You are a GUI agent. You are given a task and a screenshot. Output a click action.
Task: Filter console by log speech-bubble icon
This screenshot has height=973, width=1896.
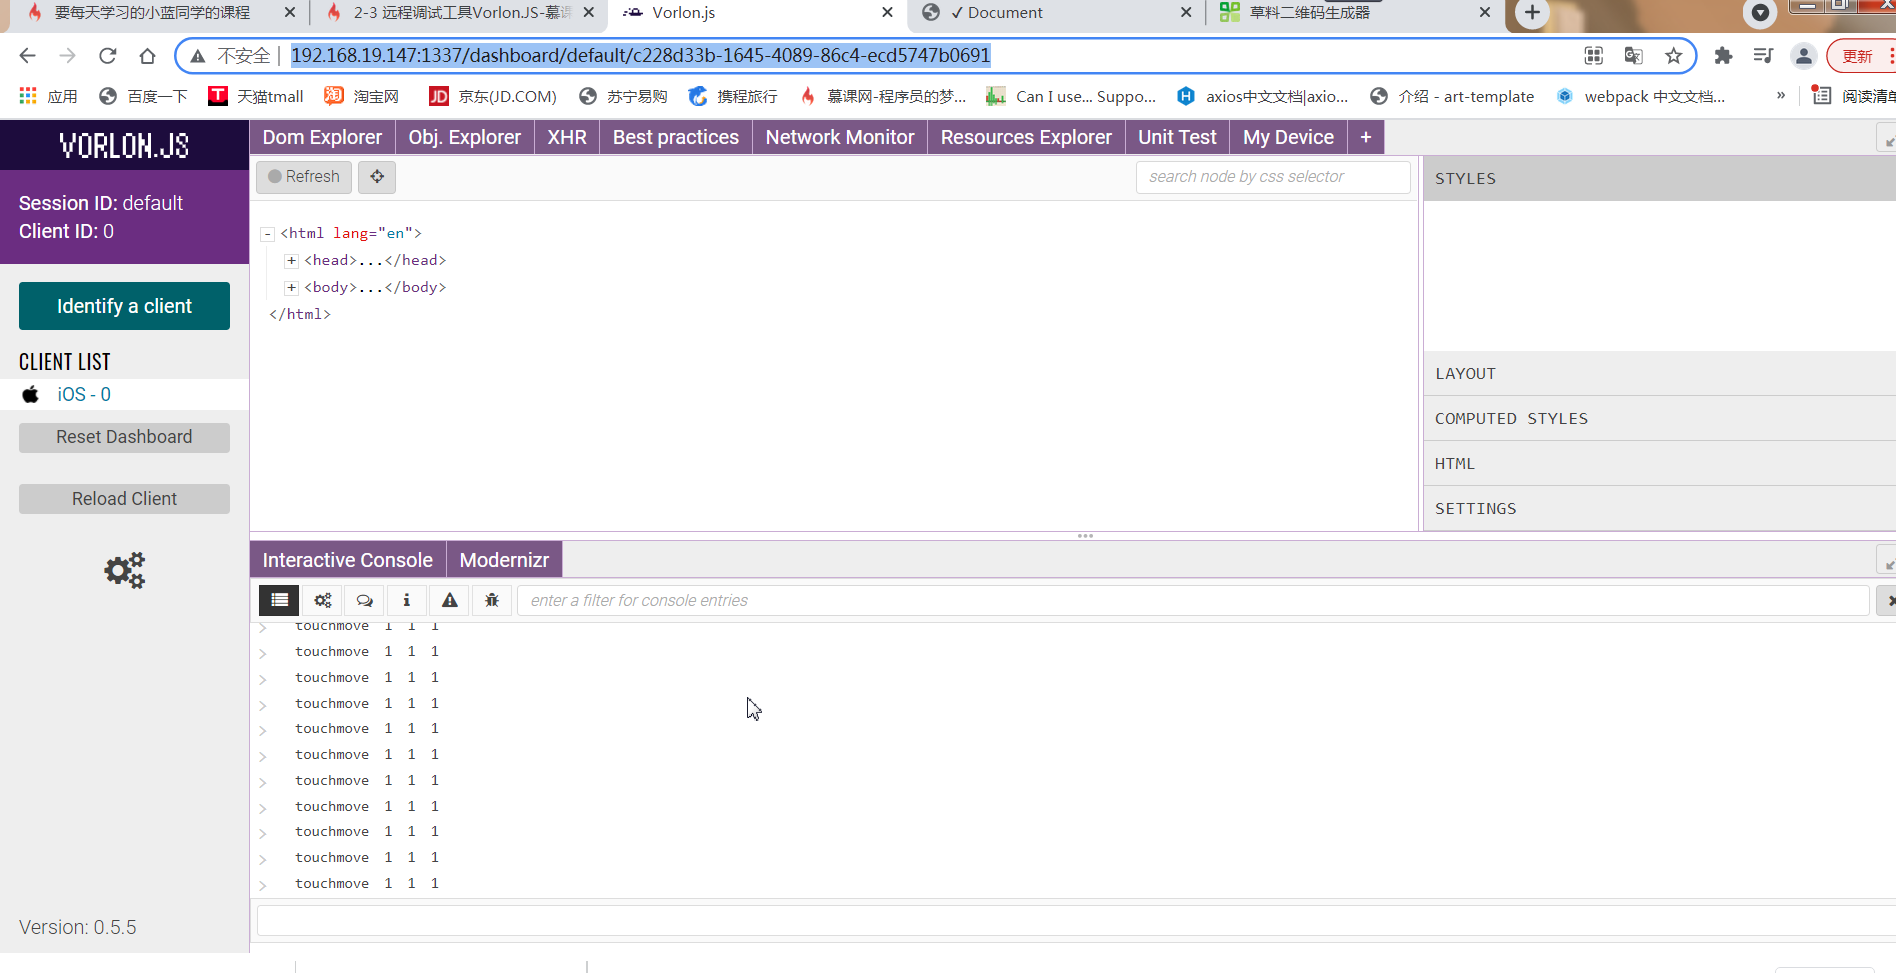point(365,600)
